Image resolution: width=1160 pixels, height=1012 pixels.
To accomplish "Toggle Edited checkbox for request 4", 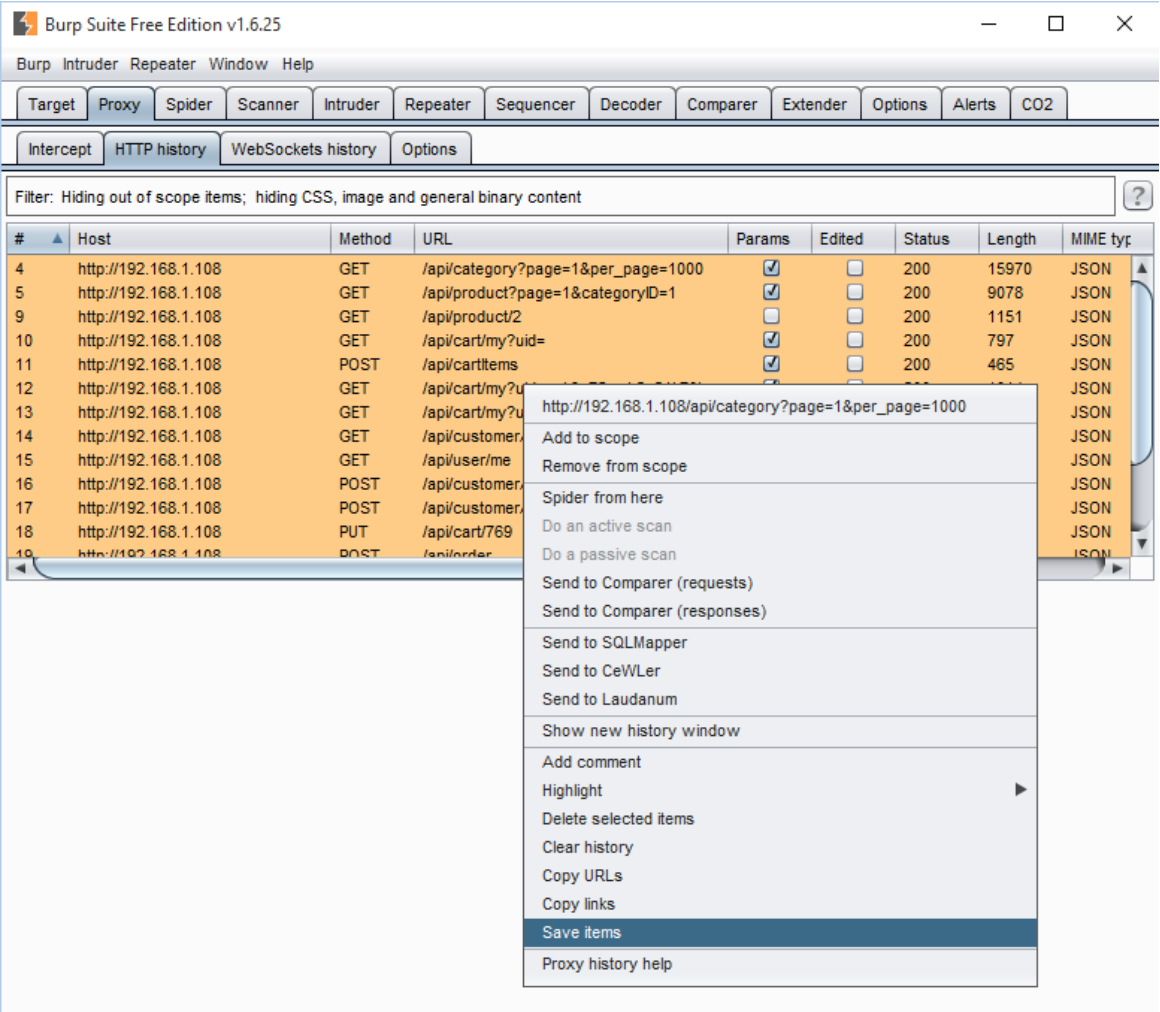I will 854,268.
